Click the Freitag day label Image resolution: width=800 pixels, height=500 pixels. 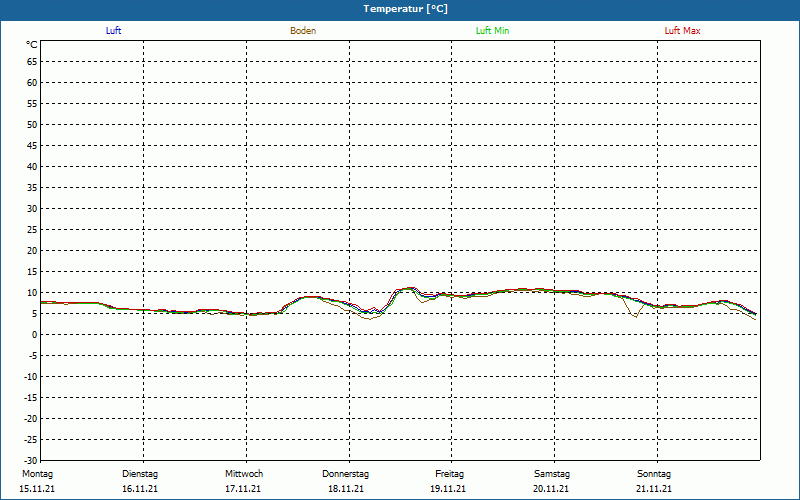[449, 474]
